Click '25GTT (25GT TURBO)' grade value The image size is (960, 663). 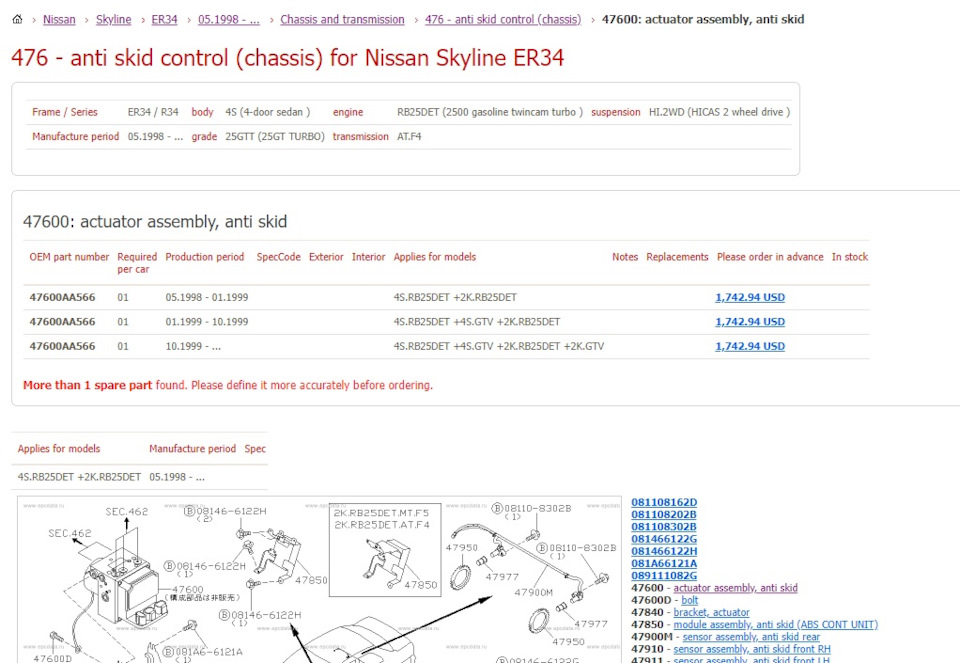pos(275,137)
